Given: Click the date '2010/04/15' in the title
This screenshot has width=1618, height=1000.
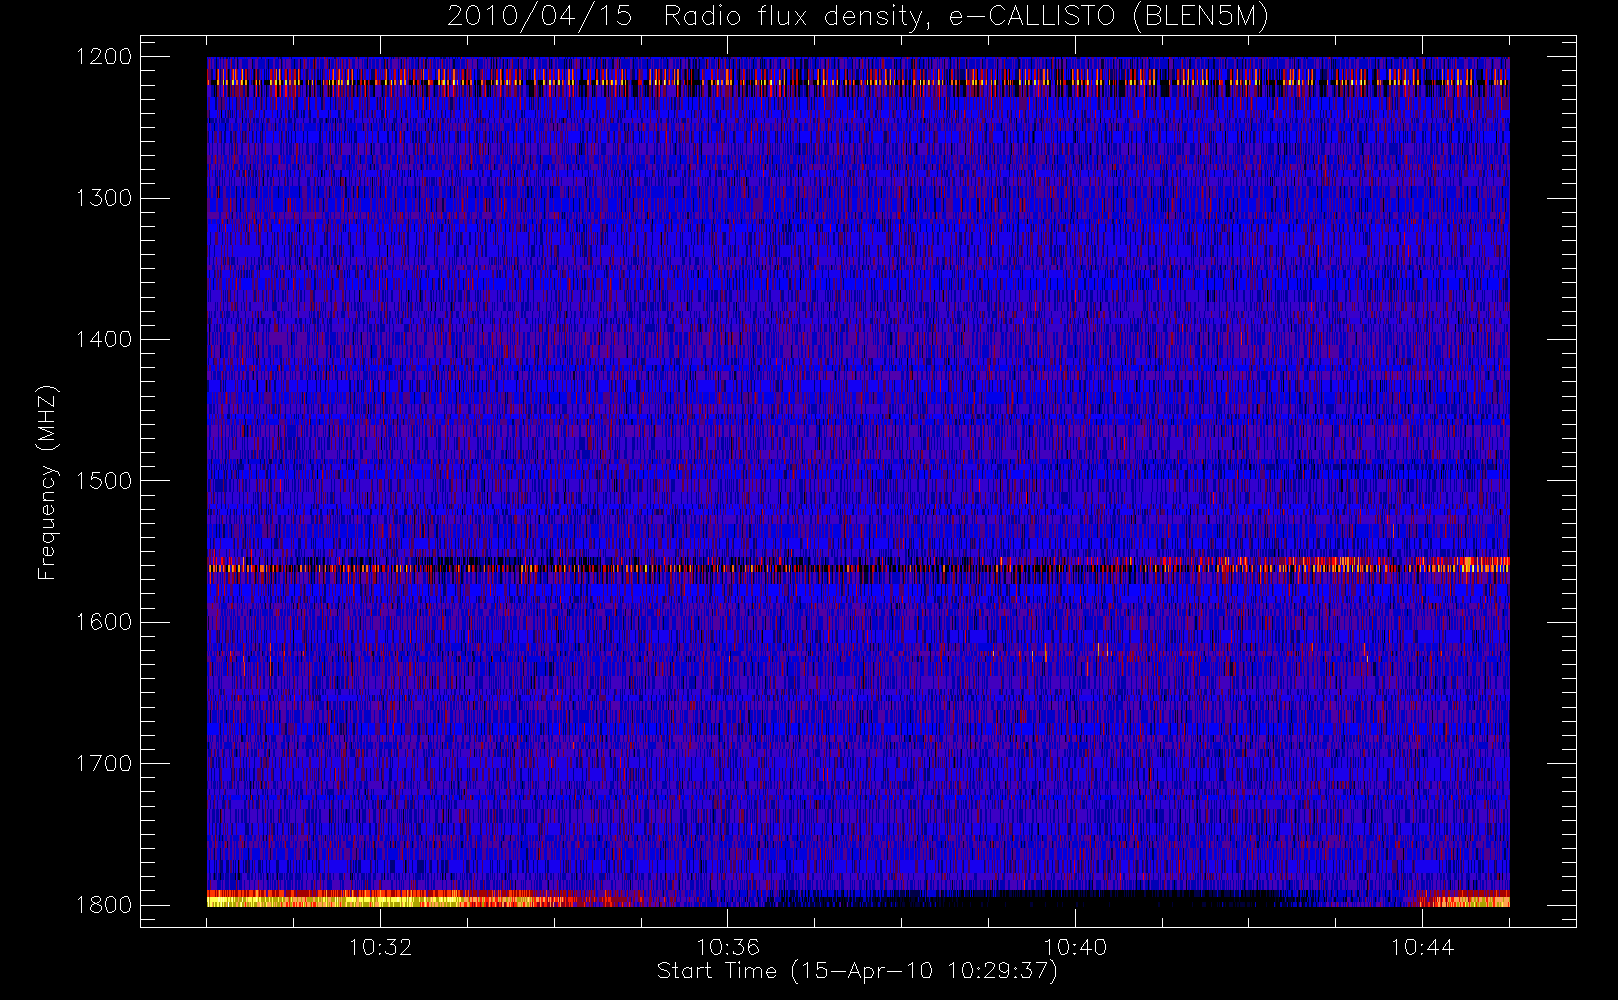Looking at the screenshot, I should coord(540,18).
